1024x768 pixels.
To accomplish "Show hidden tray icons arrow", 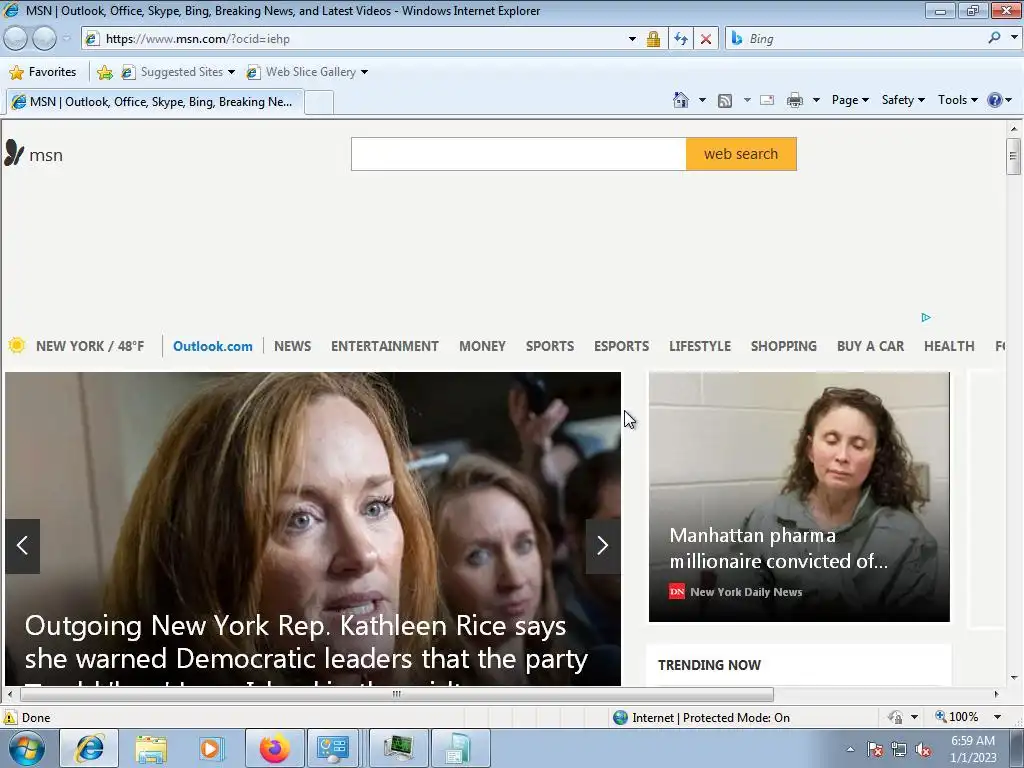I will [850, 749].
